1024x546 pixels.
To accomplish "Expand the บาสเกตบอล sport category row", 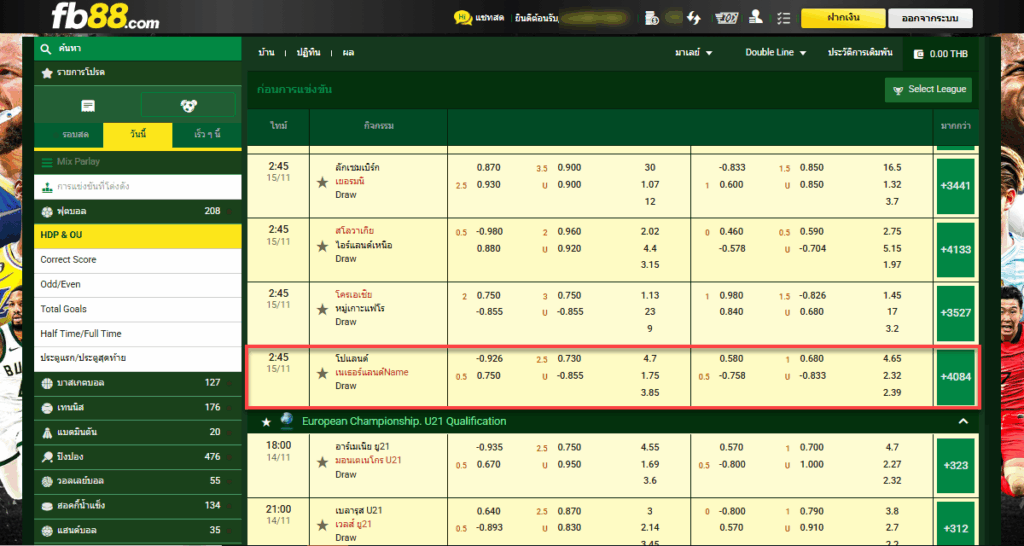I will click(x=138, y=383).
